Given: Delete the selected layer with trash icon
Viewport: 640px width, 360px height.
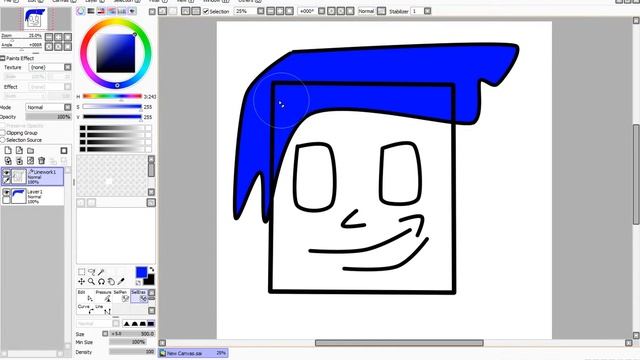Looking at the screenshot, I should [x=41, y=160].
